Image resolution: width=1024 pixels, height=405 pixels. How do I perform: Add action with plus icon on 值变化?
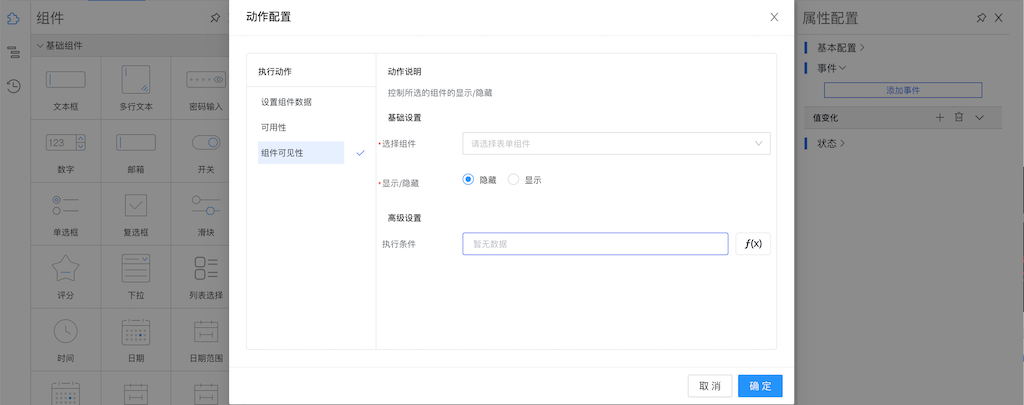pyautogui.click(x=940, y=118)
